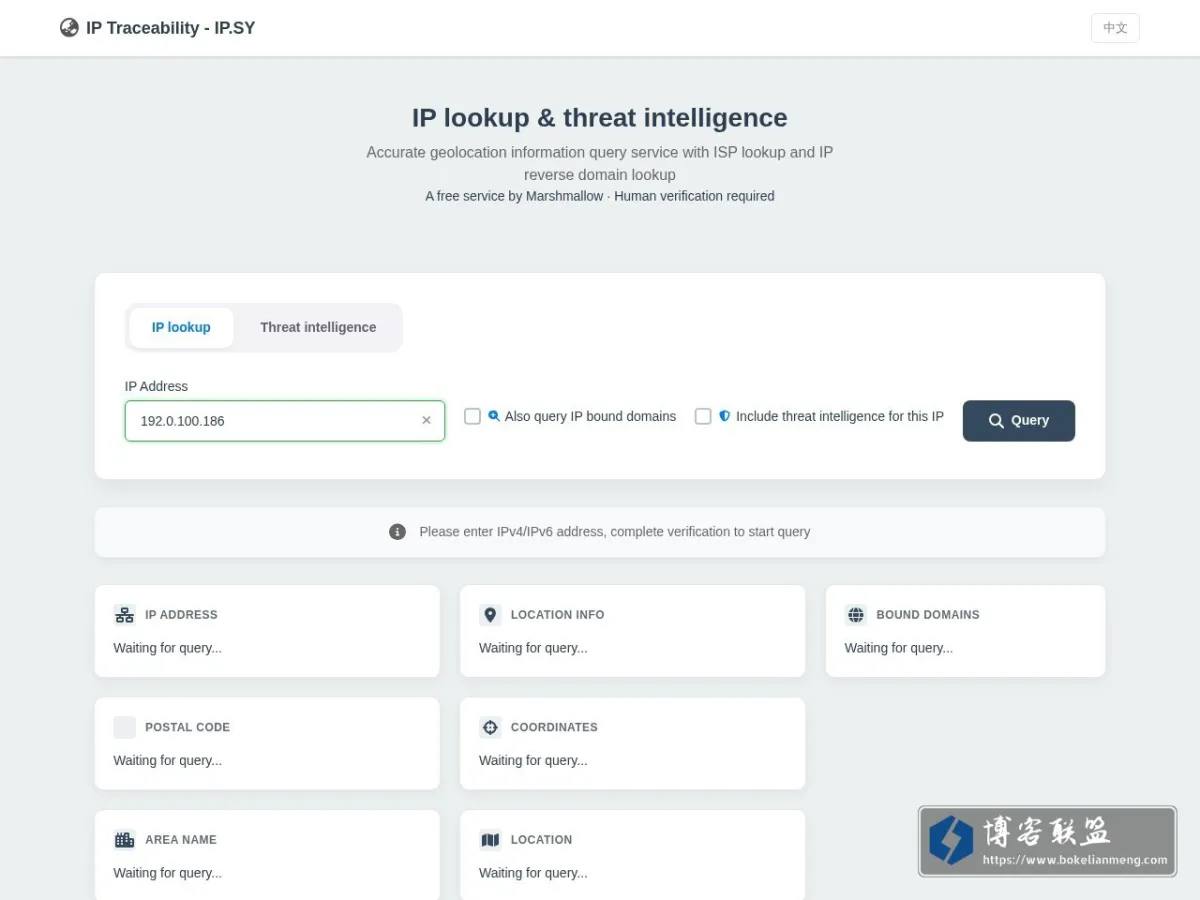Click the network icon on IP ADDRESS card
1200x900 pixels.
tap(125, 615)
